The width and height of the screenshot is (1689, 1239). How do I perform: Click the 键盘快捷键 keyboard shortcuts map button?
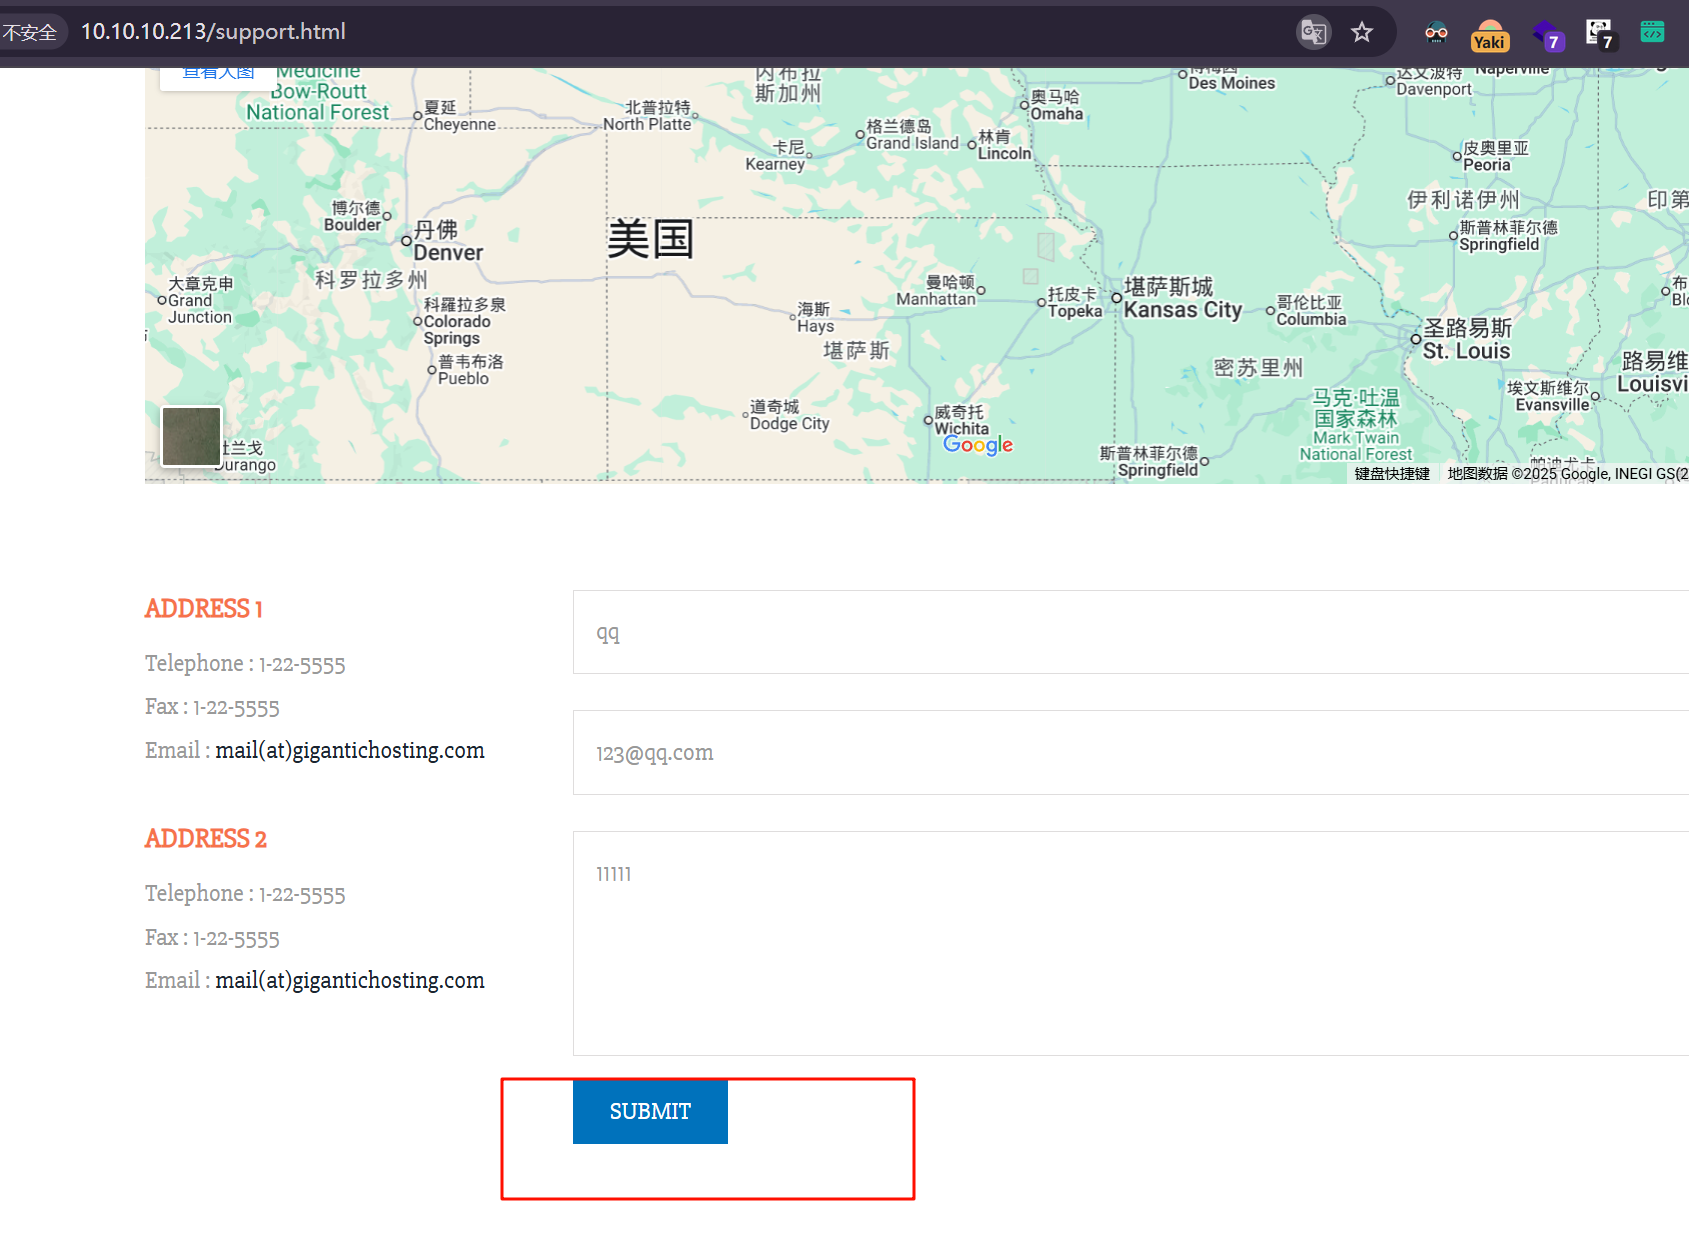[x=1392, y=474]
